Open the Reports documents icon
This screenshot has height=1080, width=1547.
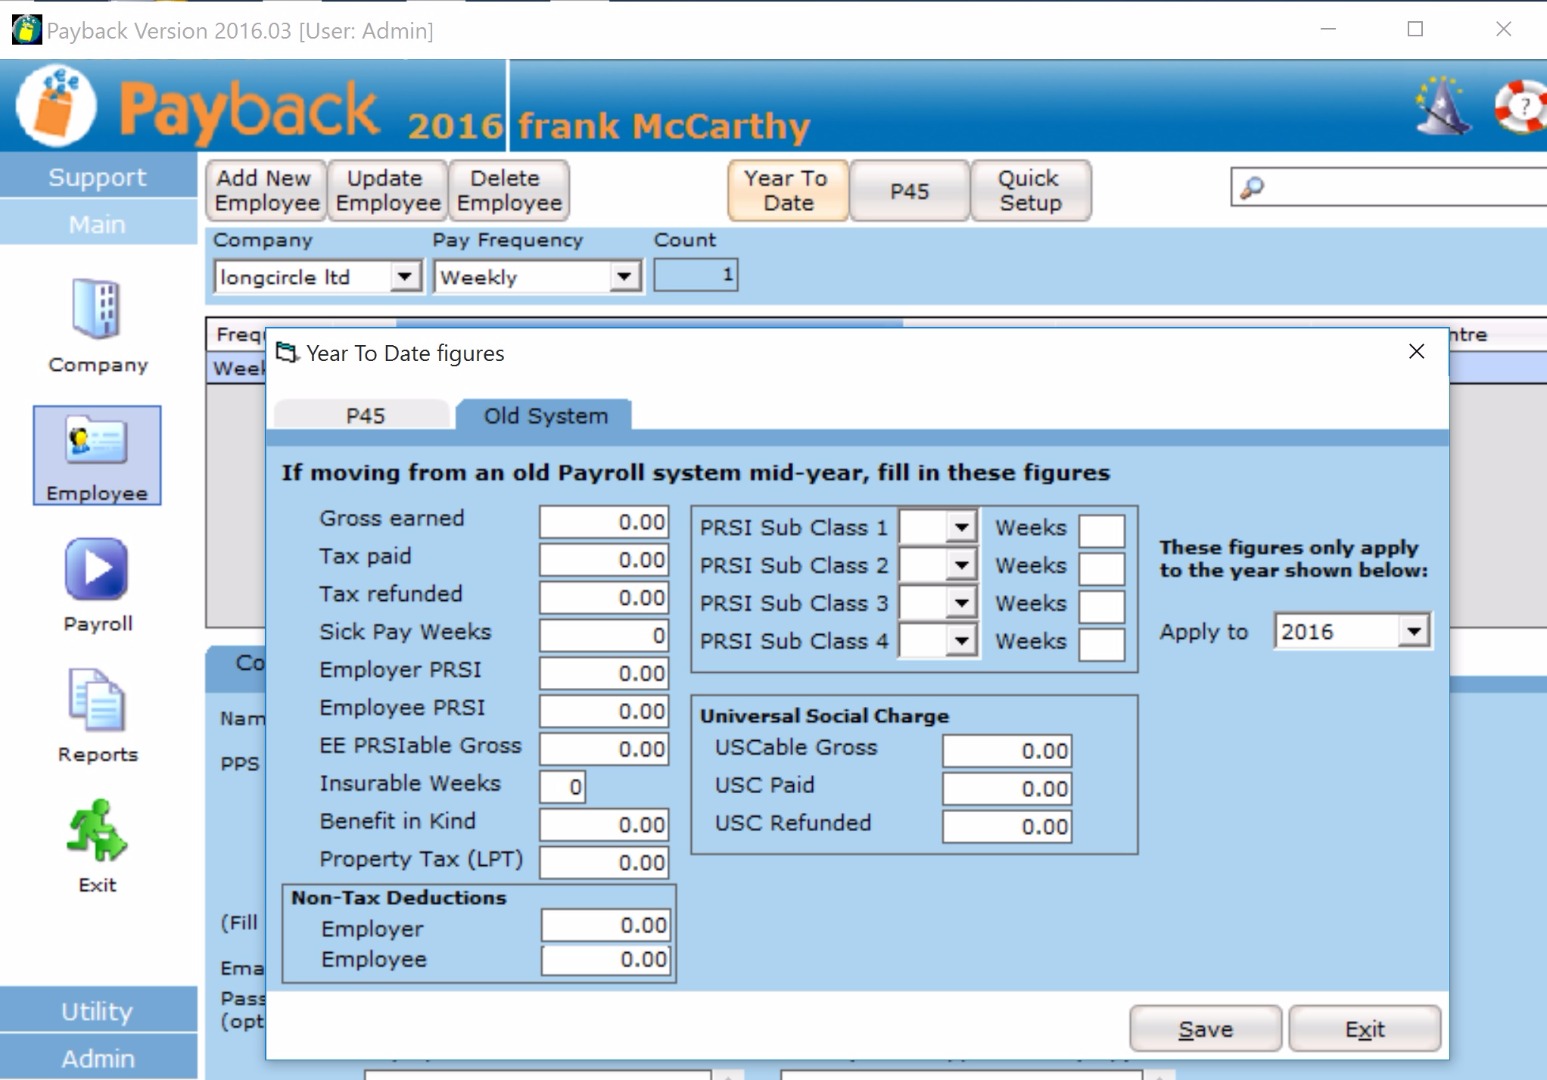97,700
